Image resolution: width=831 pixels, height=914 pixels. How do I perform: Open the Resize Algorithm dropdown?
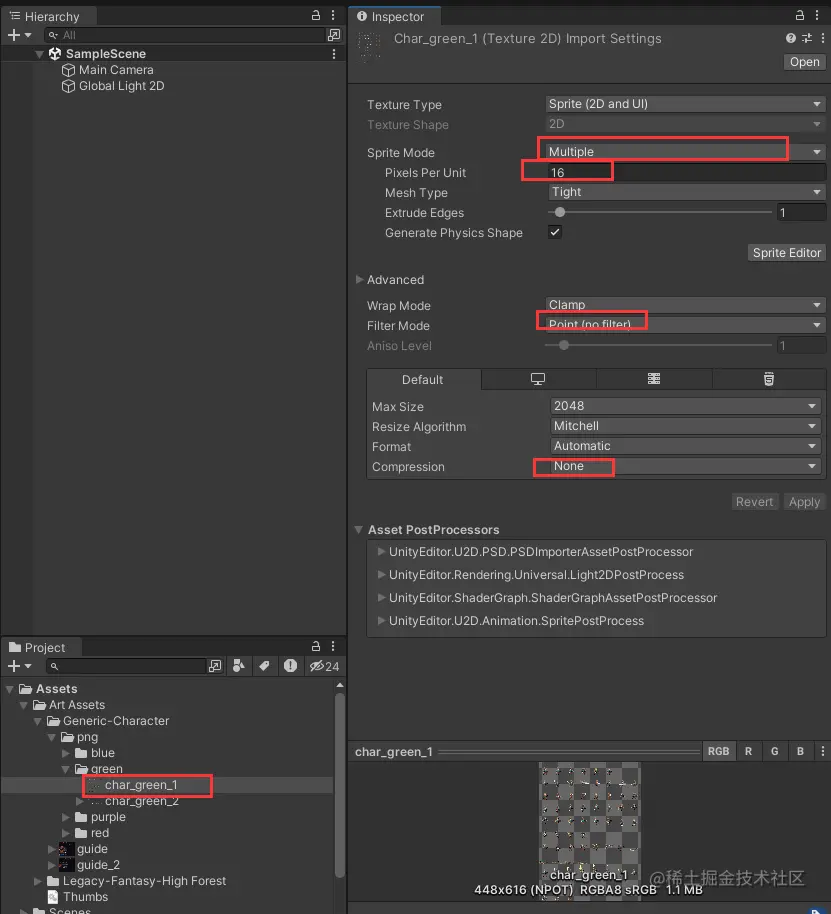pos(685,426)
